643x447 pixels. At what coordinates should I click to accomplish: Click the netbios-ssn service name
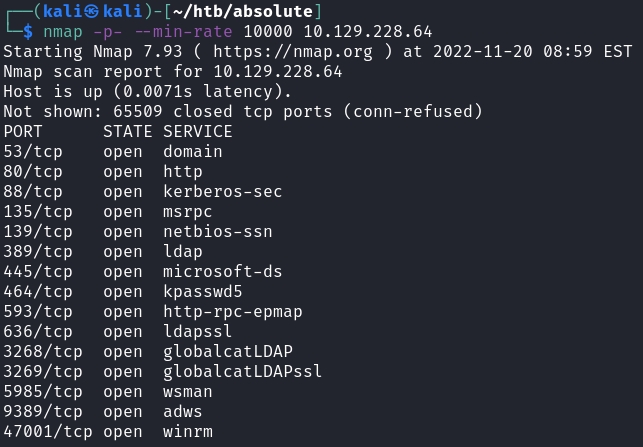(x=217, y=231)
